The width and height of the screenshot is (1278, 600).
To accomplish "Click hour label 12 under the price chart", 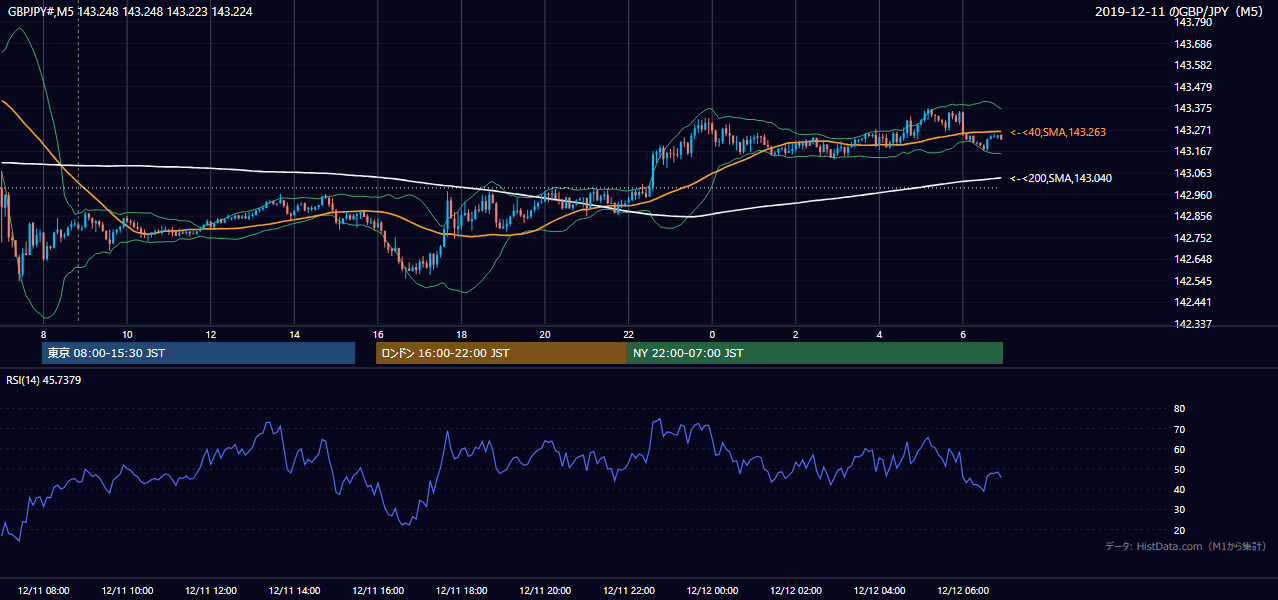I will coord(211,334).
